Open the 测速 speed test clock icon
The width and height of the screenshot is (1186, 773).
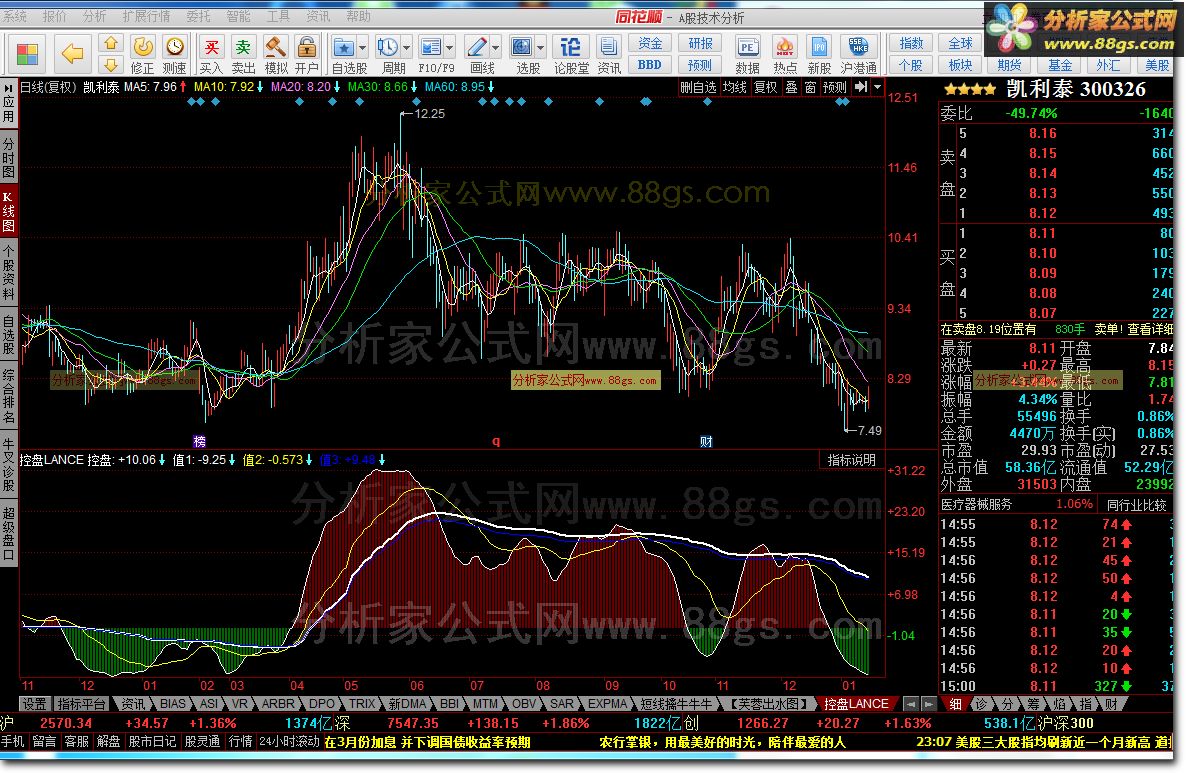pos(175,55)
